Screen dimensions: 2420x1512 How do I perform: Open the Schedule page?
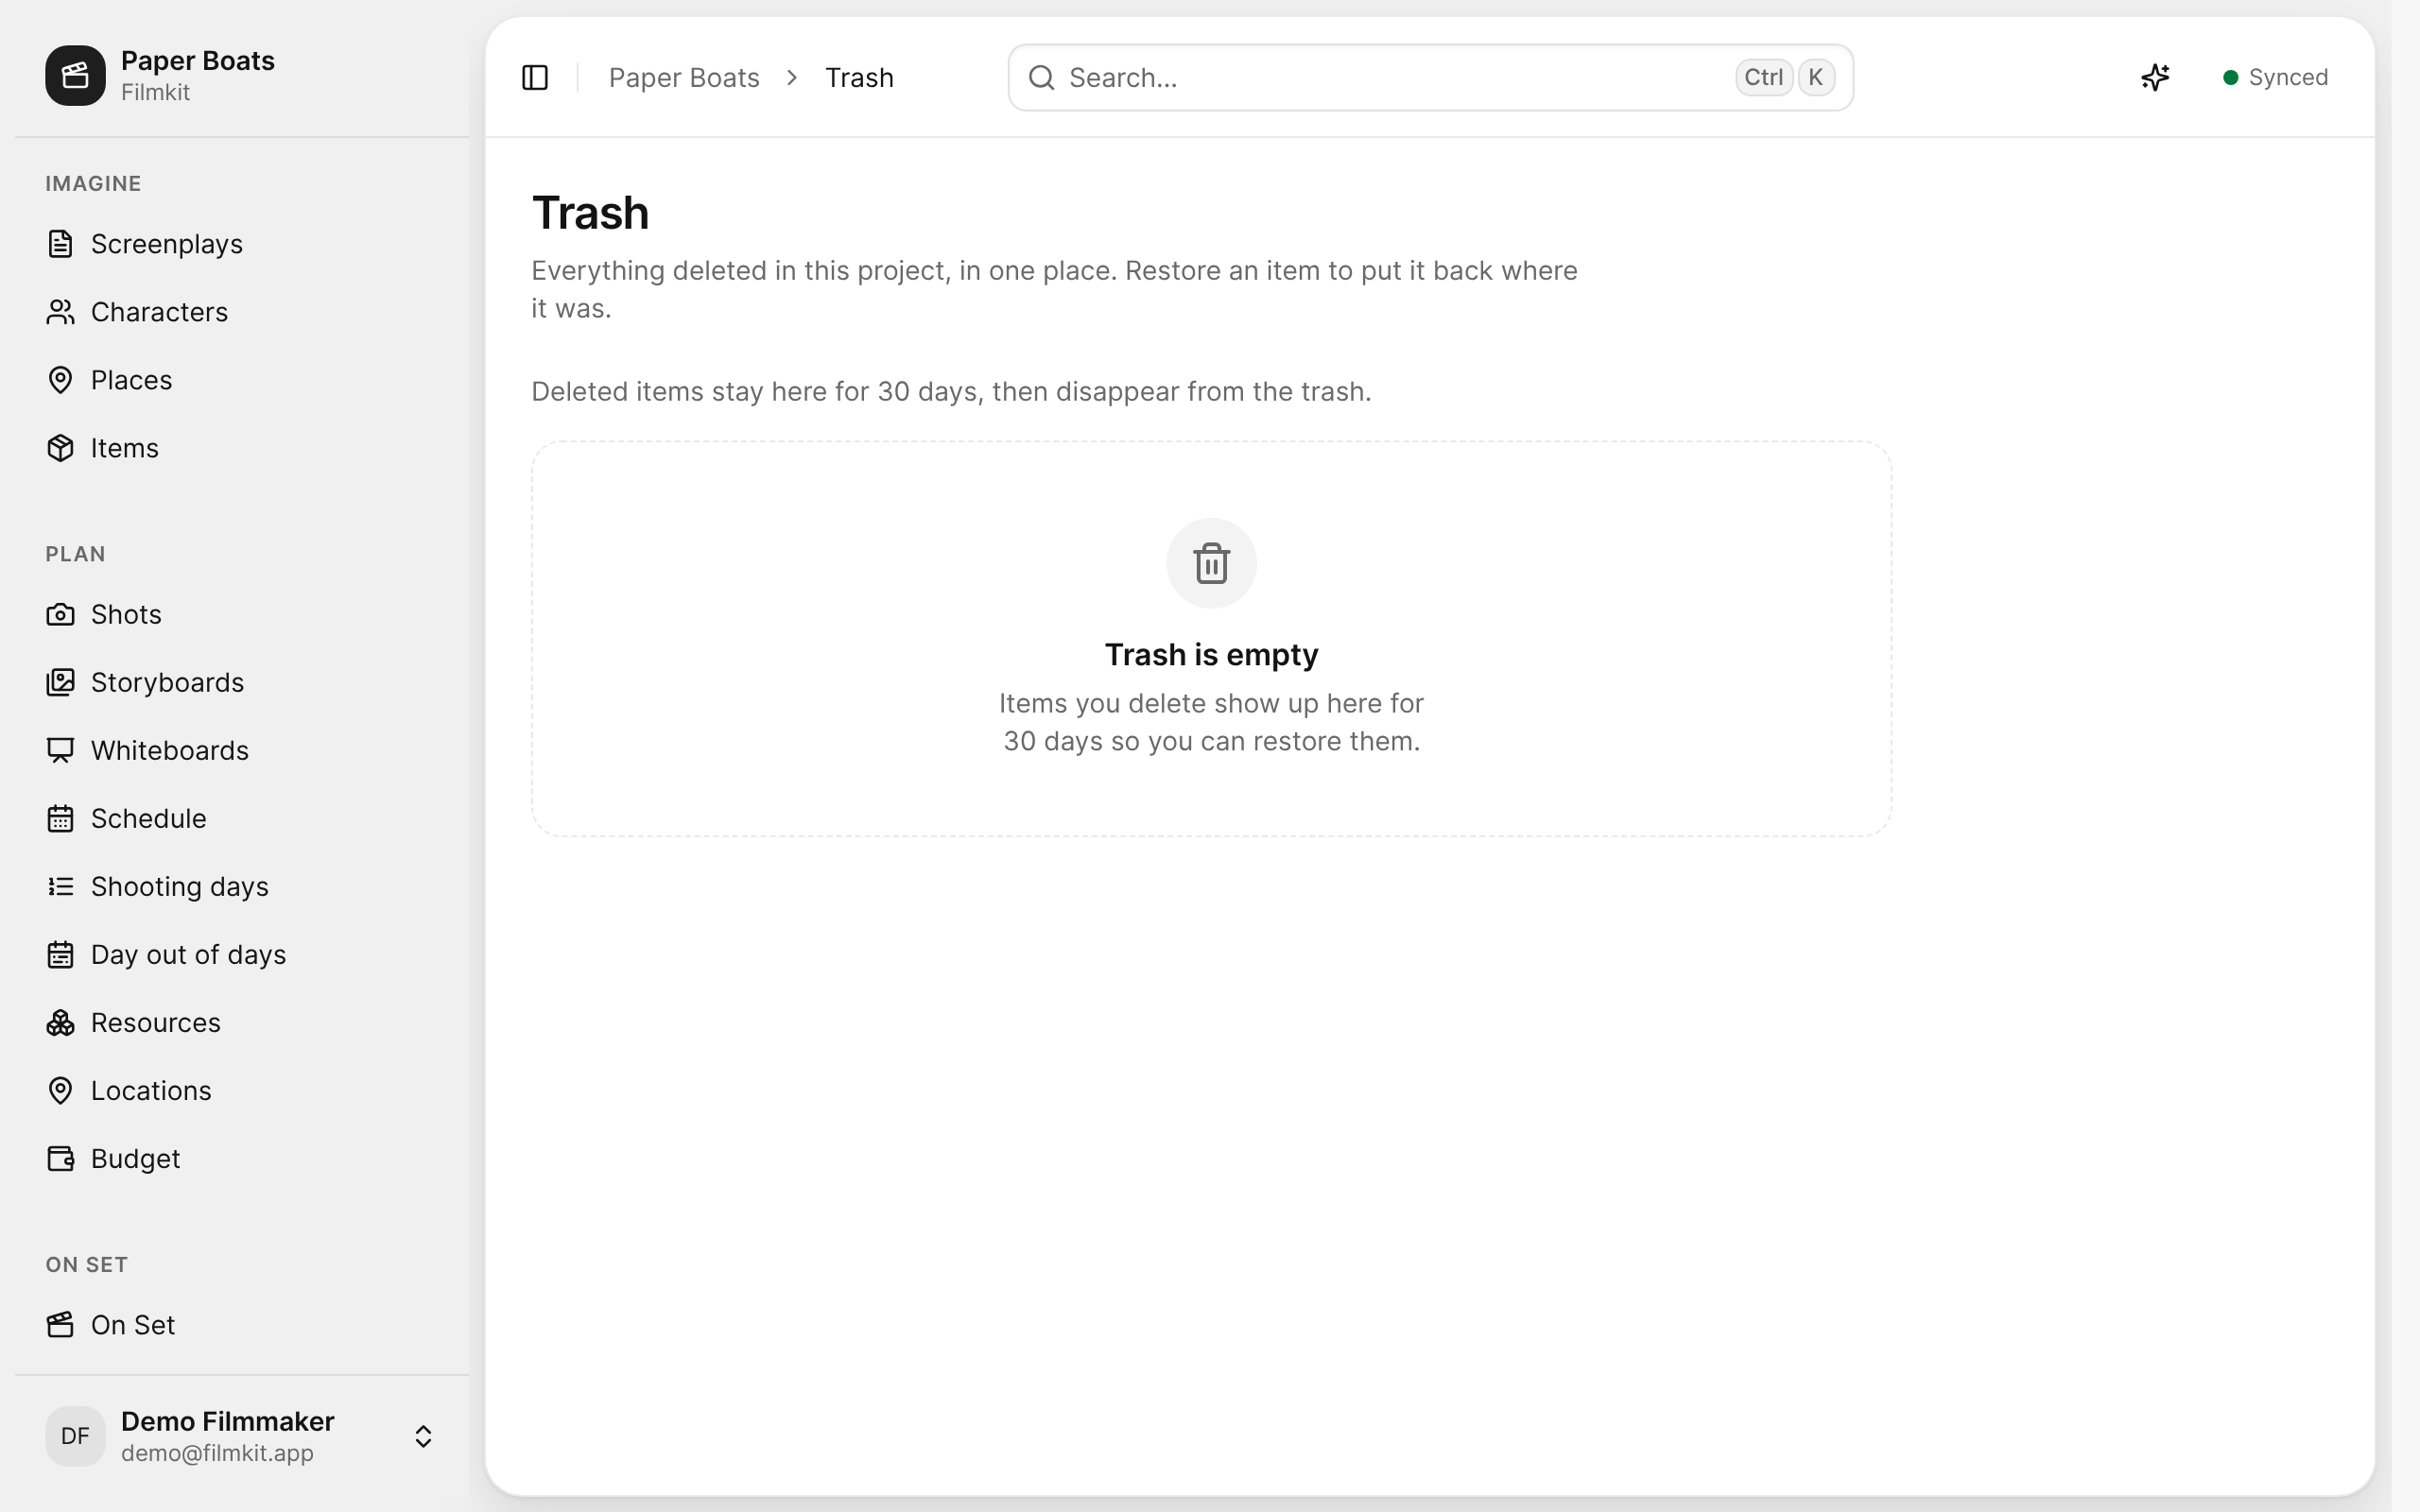pos(242,818)
